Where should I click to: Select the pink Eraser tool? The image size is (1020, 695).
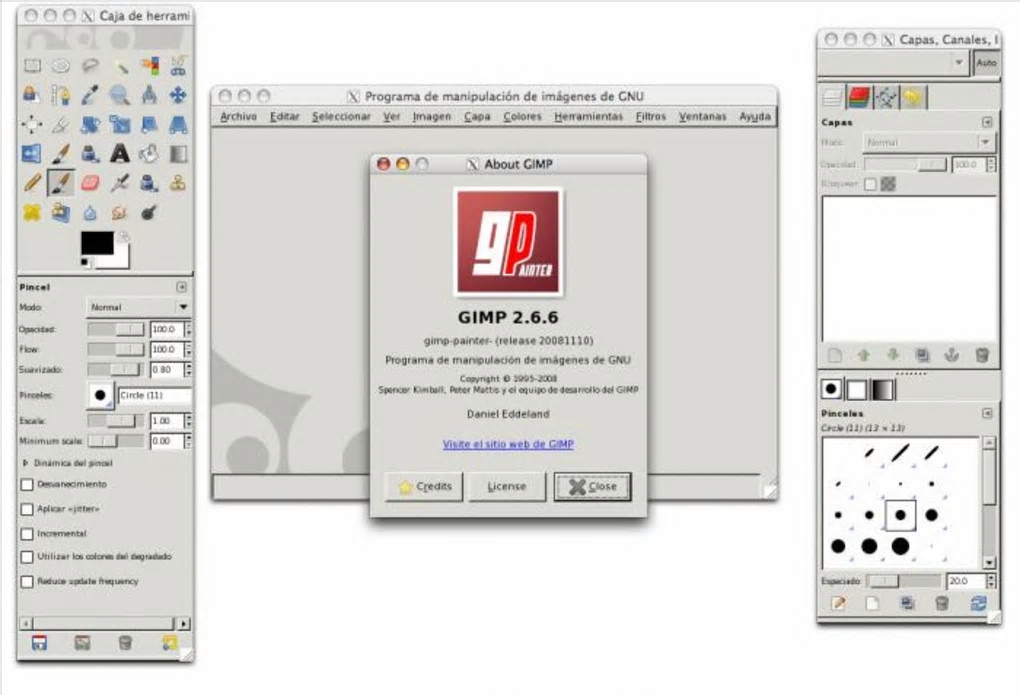point(90,183)
